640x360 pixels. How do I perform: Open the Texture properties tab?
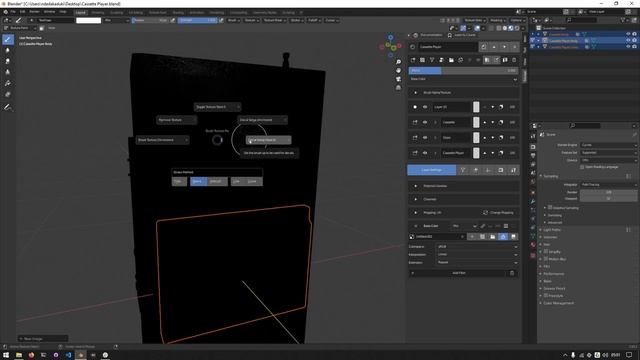533,256
